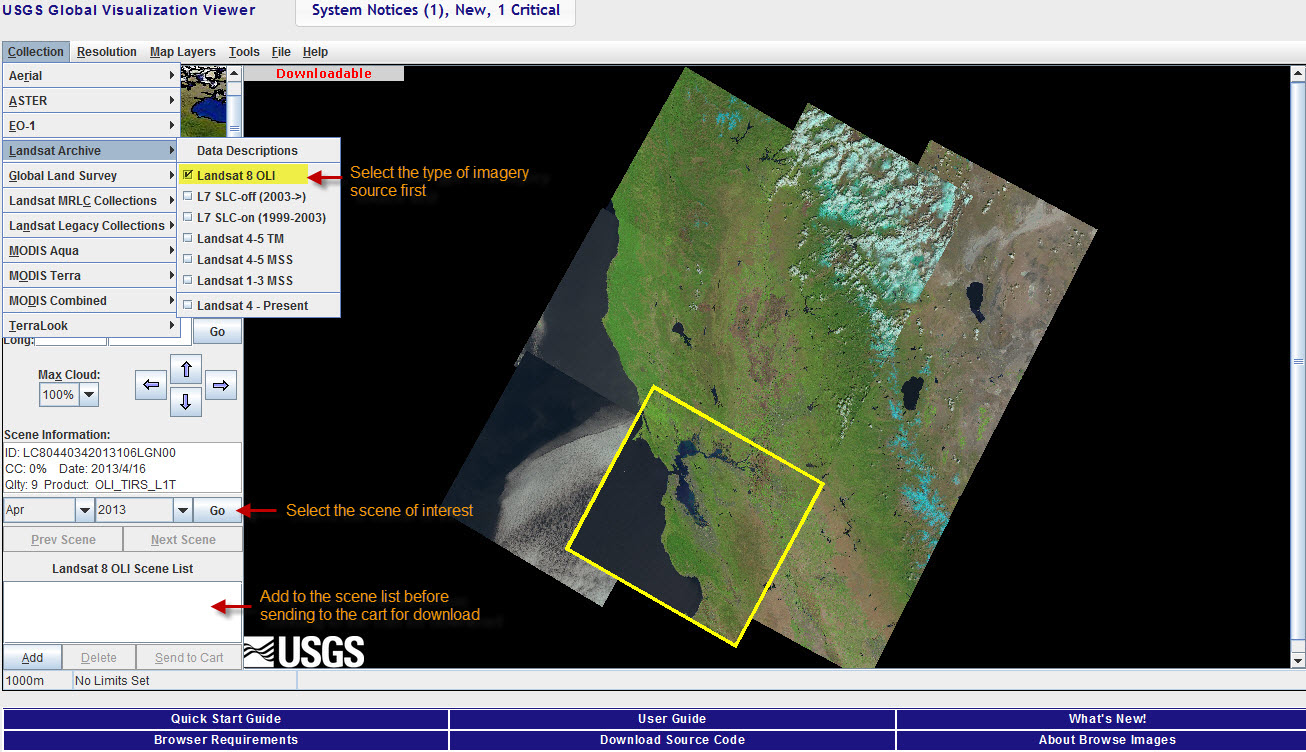Click Go button next to date selectors
This screenshot has width=1306, height=752.
(x=217, y=510)
